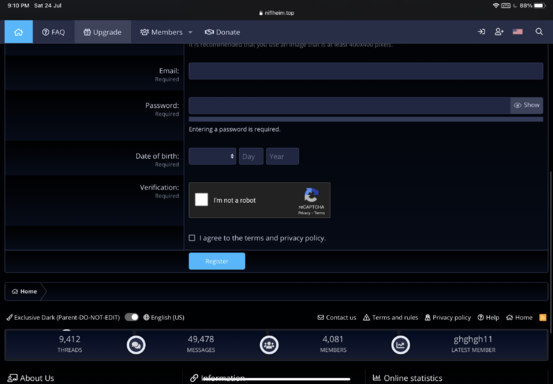Image resolution: width=553 pixels, height=384 pixels.
Task: Click the 49,478 messages count
Action: 201,339
